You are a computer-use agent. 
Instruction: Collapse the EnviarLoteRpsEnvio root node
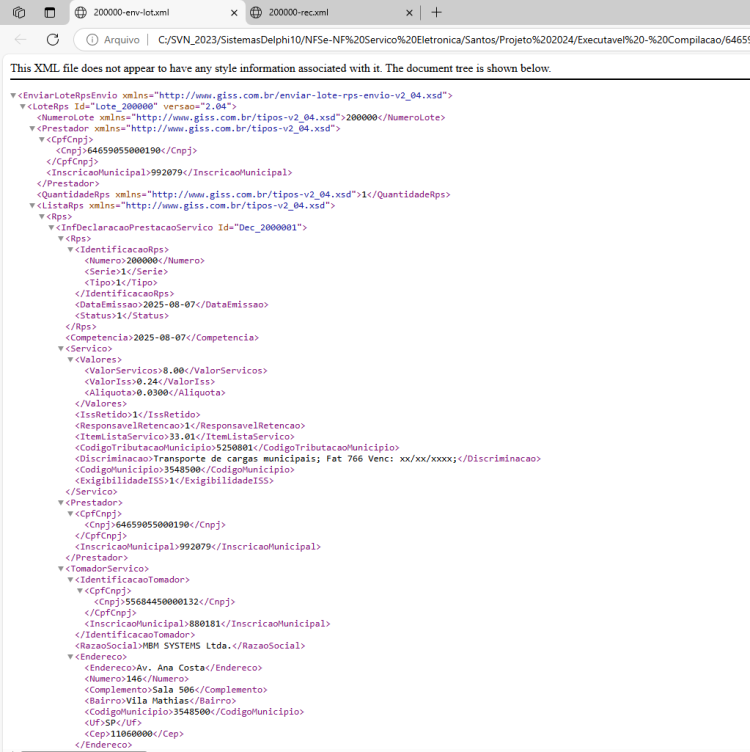(13, 95)
